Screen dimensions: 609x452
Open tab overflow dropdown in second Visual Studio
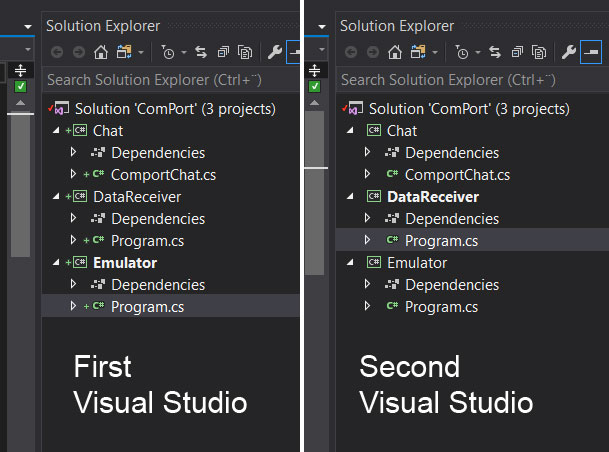pyautogui.click(x=322, y=27)
